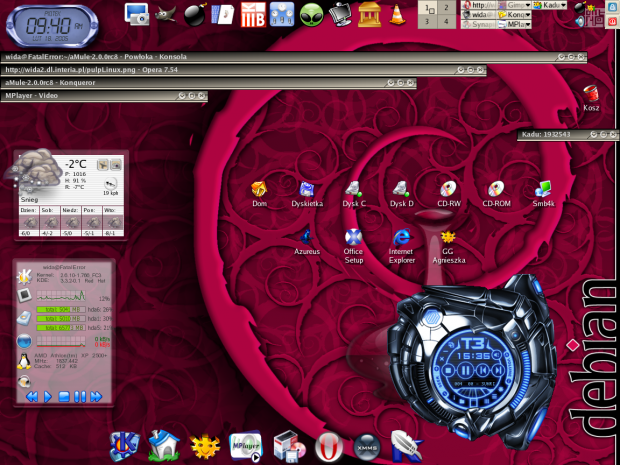620x465 pixels.
Task: Expand the Konqueror taskbar group arrow
Action: point(528,15)
